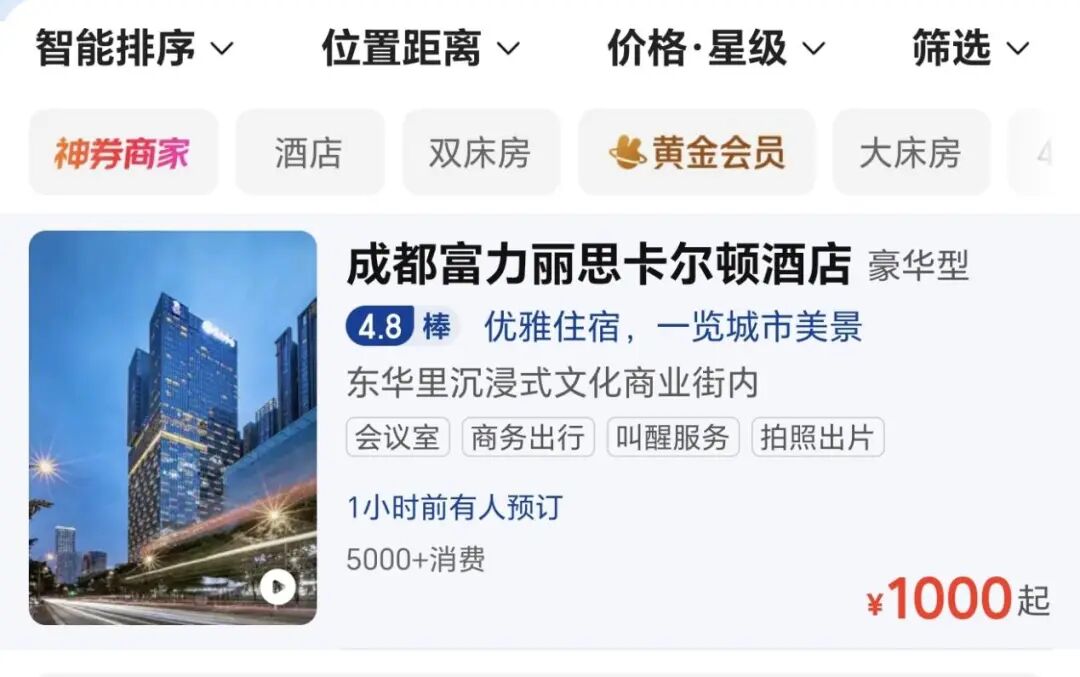Tap the 商务出行 tag
The image size is (1080, 677).
[528, 437]
